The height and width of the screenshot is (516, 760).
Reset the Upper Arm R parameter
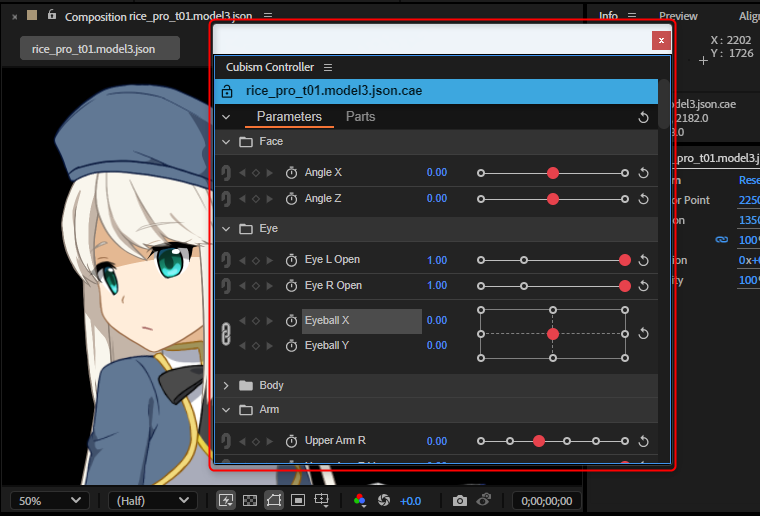tap(643, 441)
